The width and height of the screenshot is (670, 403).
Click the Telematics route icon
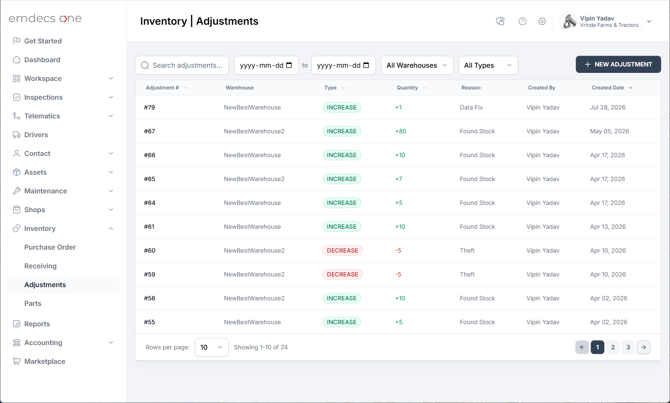point(16,116)
